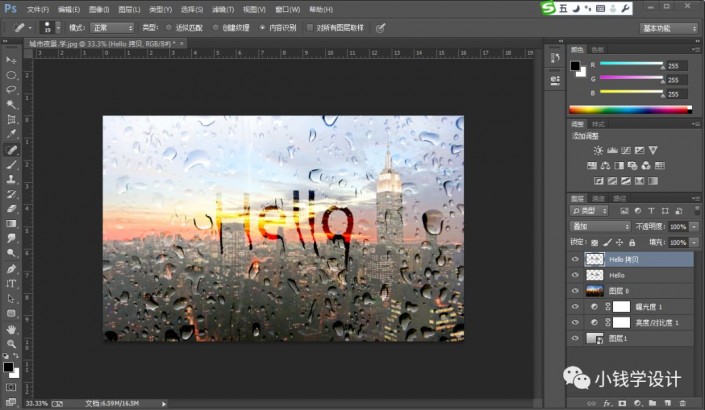Image resolution: width=705 pixels, height=410 pixels.
Task: Open the 图像(I) menu
Action: pyautogui.click(x=99, y=9)
